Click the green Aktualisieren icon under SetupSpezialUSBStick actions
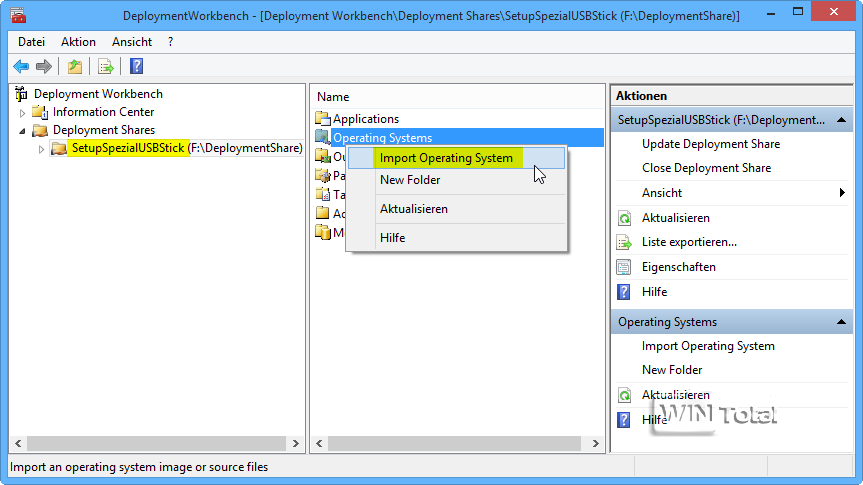The height and width of the screenshot is (485, 863). tap(624, 218)
